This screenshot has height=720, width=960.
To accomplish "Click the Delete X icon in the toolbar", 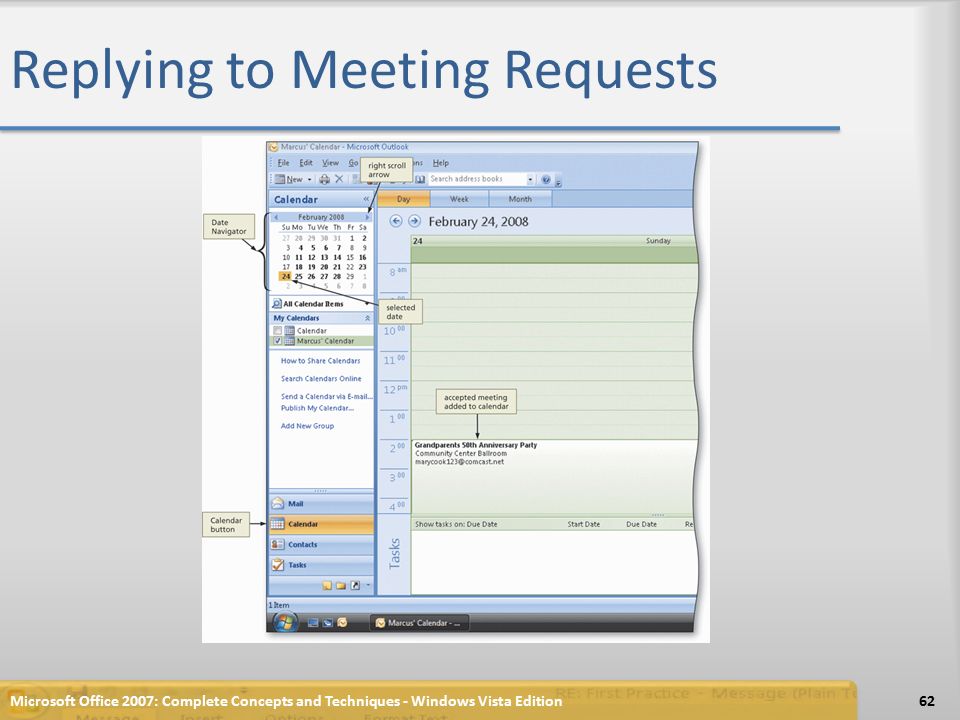I will click(339, 179).
